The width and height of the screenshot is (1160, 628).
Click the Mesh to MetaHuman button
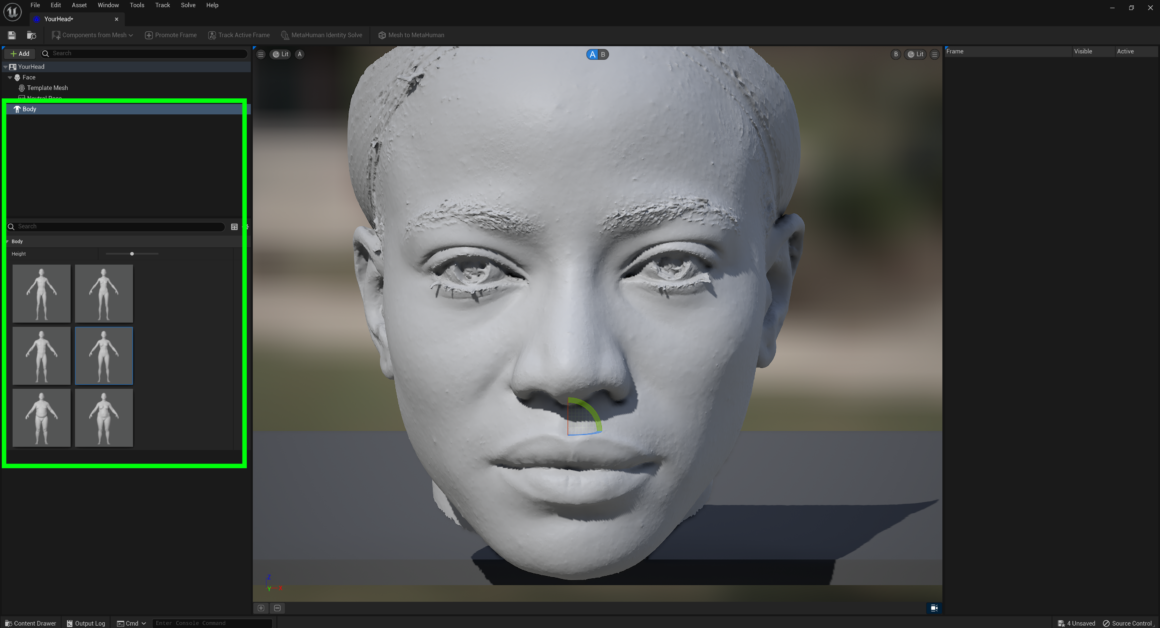tap(411, 35)
